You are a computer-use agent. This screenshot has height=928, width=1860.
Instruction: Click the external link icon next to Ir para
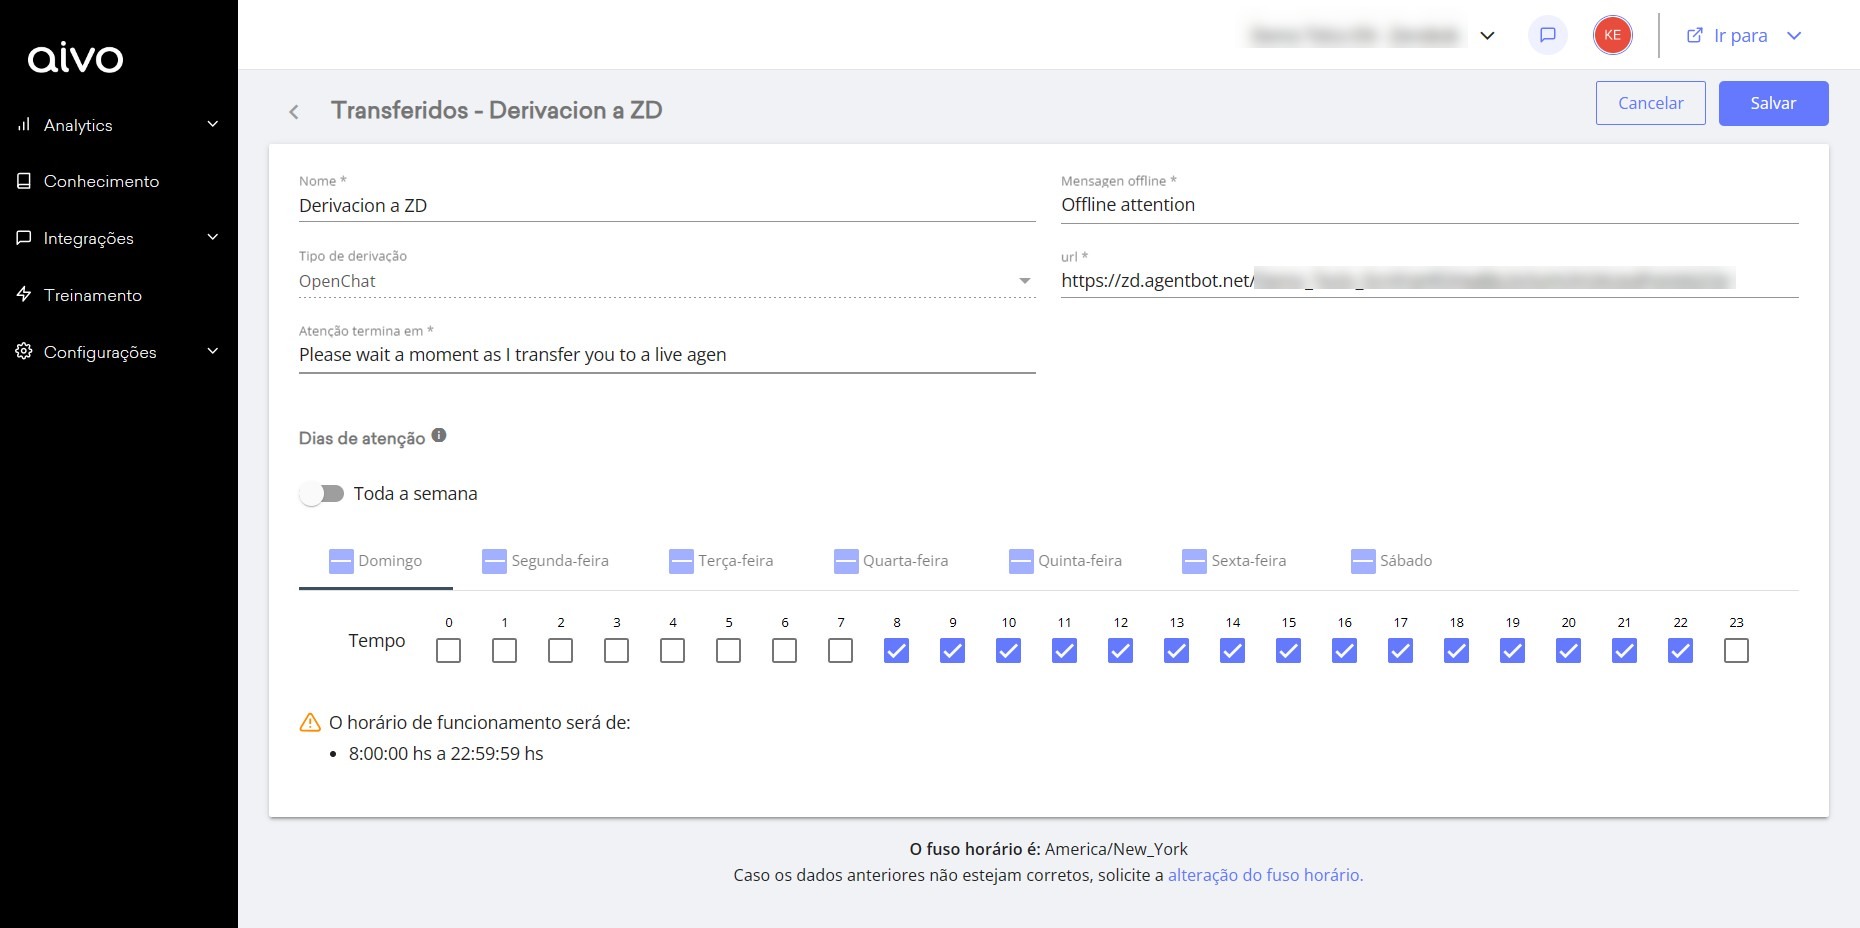[1695, 35]
